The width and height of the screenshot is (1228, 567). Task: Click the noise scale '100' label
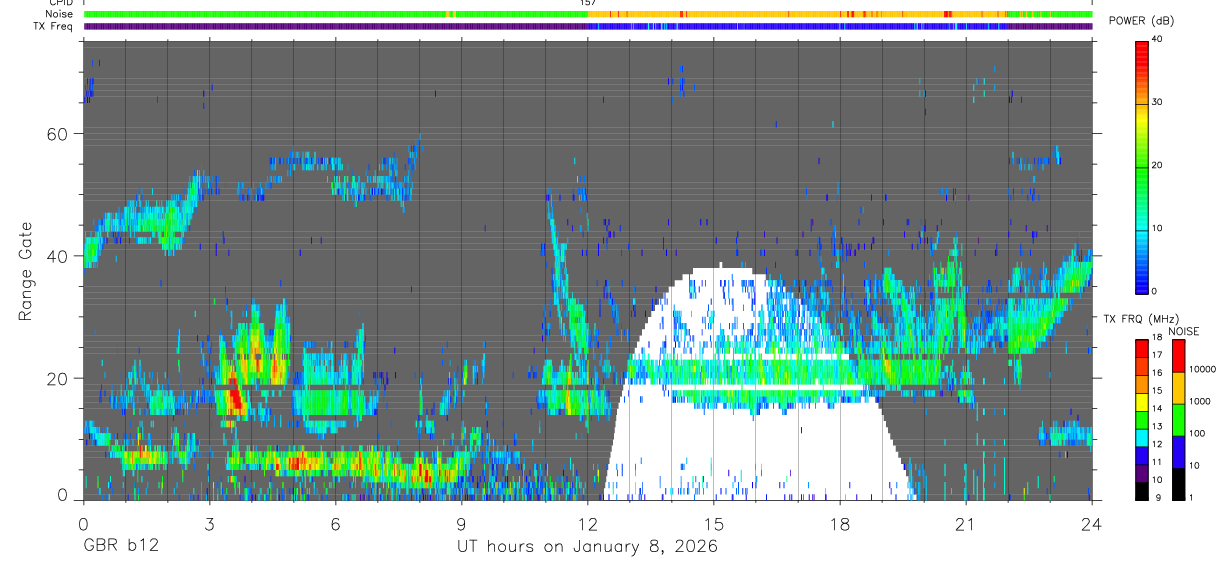pyautogui.click(x=1198, y=433)
